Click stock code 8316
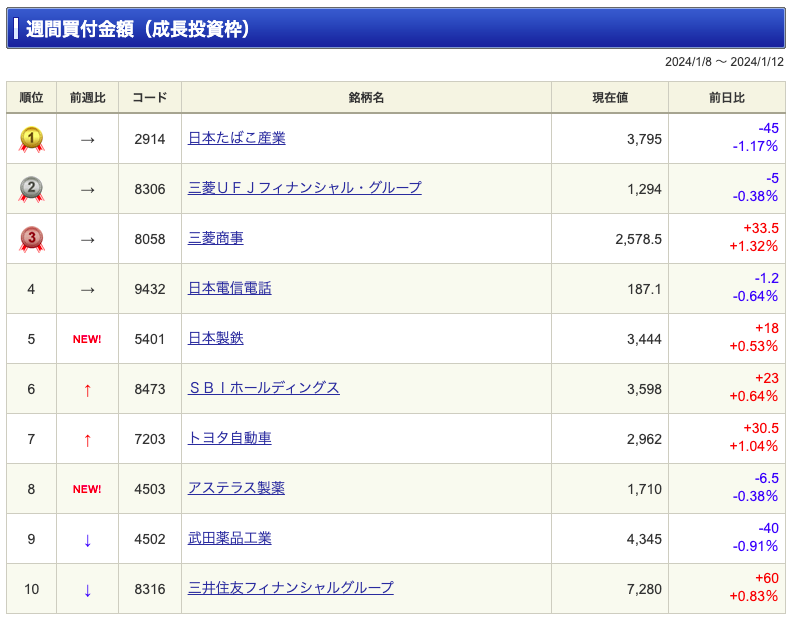Image resolution: width=791 pixels, height=618 pixels. click(150, 589)
